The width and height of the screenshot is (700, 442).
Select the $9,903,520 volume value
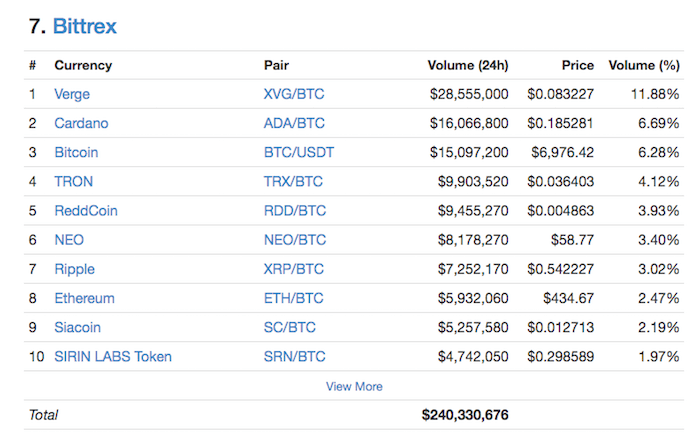tap(473, 181)
